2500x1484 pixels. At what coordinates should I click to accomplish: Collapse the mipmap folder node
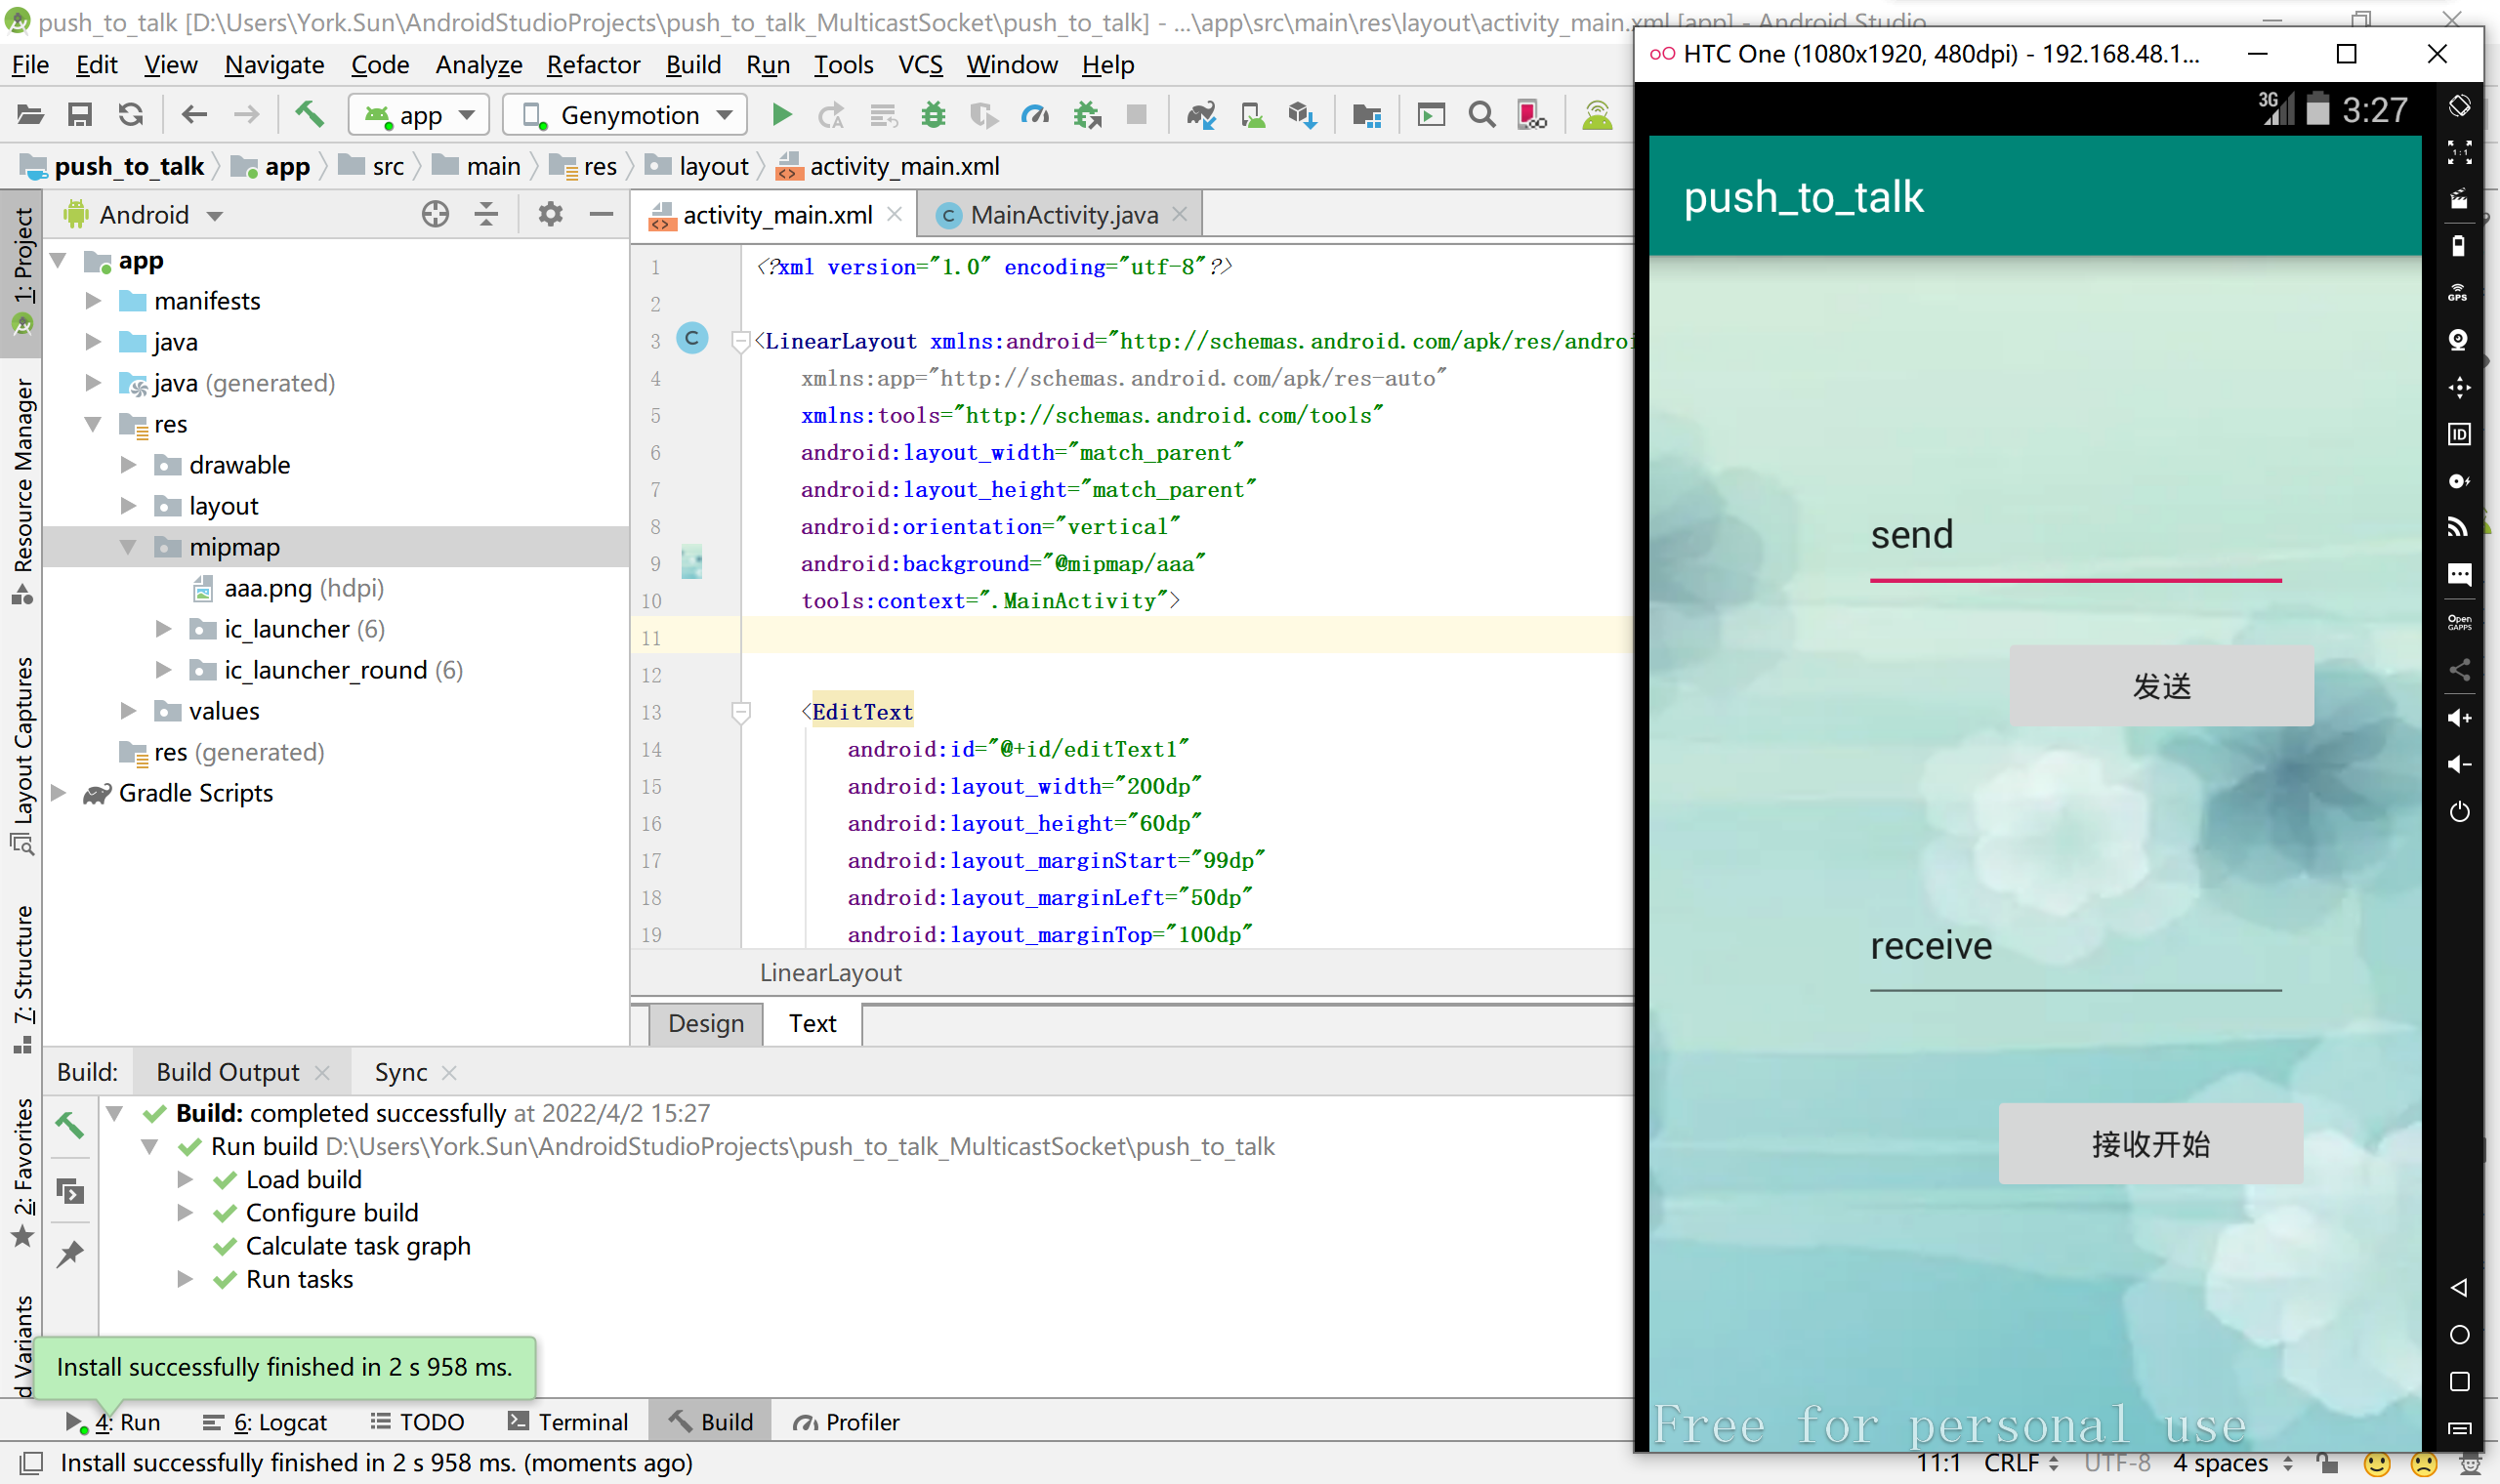(128, 547)
